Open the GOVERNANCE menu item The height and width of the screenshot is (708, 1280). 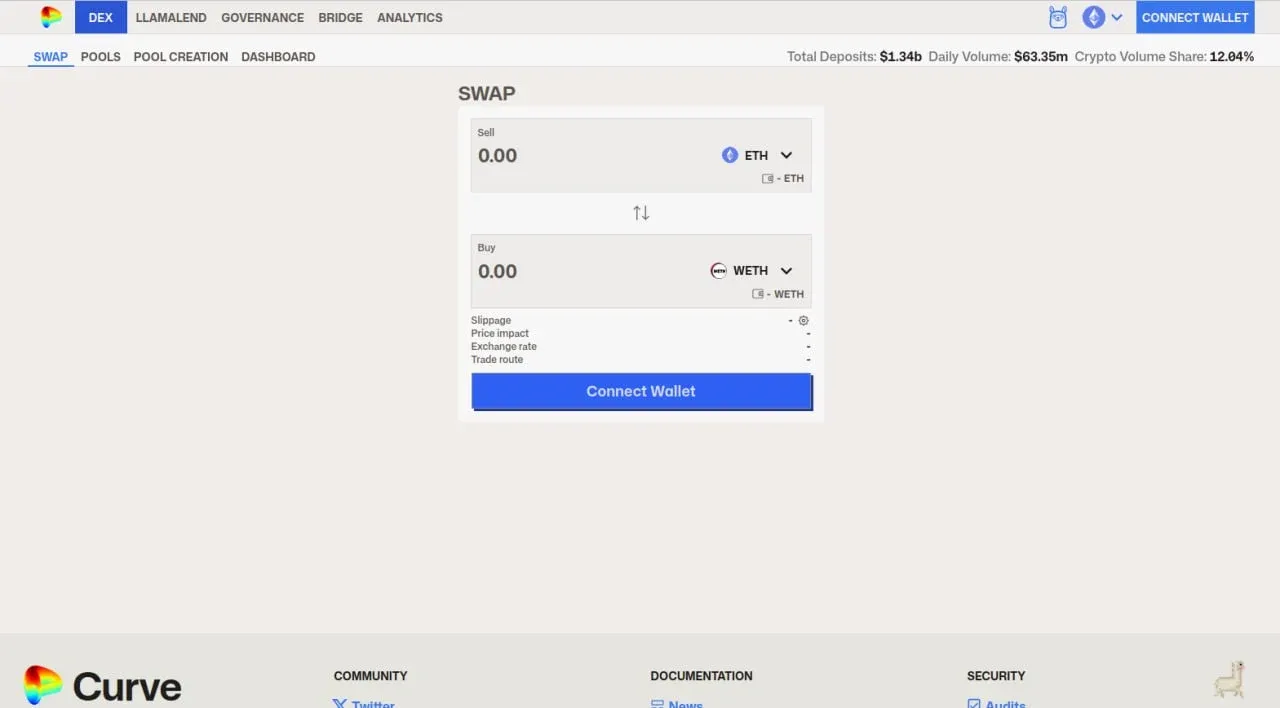click(x=262, y=17)
